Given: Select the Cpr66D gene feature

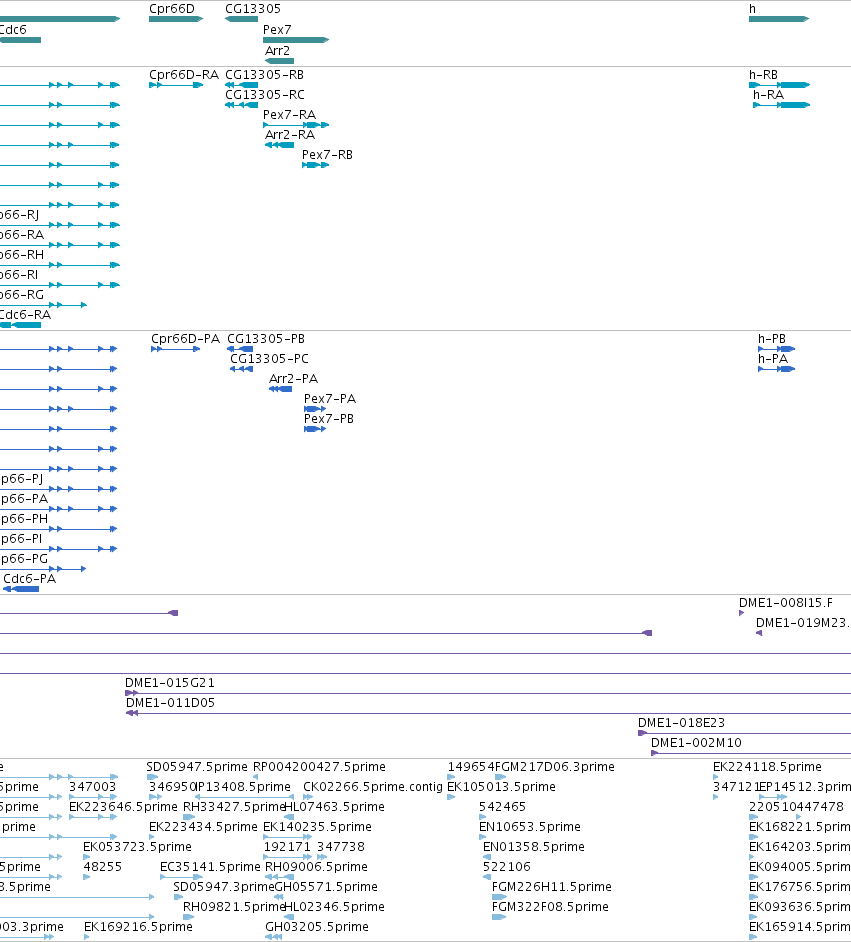Looking at the screenshot, I should click(176, 19).
